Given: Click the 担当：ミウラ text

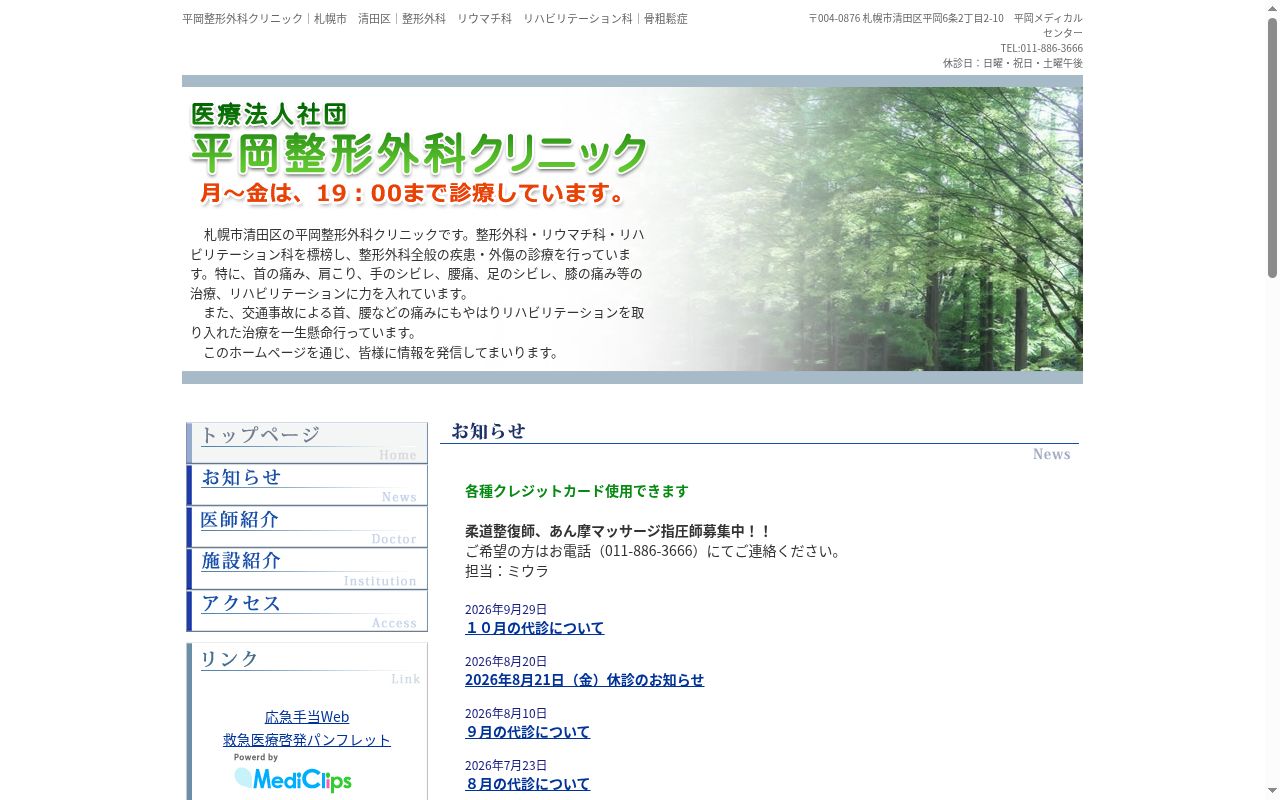Looking at the screenshot, I should pyautogui.click(x=507, y=571).
